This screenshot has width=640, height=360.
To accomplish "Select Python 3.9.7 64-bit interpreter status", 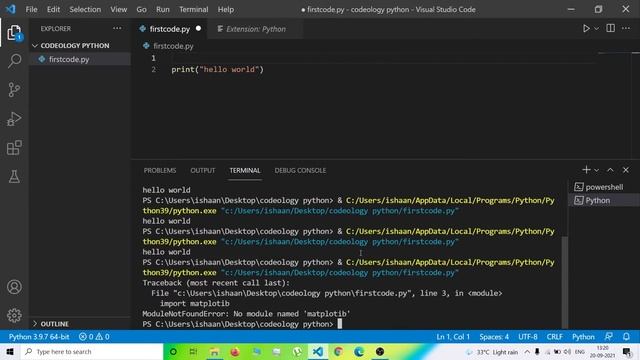I will [x=39, y=337].
